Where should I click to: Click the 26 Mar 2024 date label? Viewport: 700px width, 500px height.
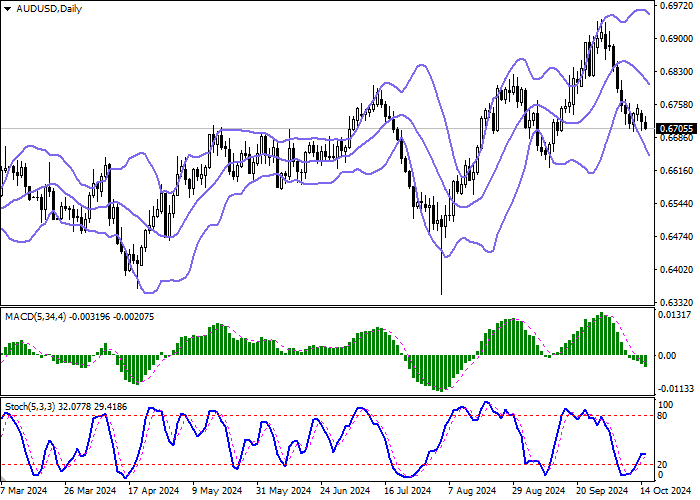click(x=90, y=491)
